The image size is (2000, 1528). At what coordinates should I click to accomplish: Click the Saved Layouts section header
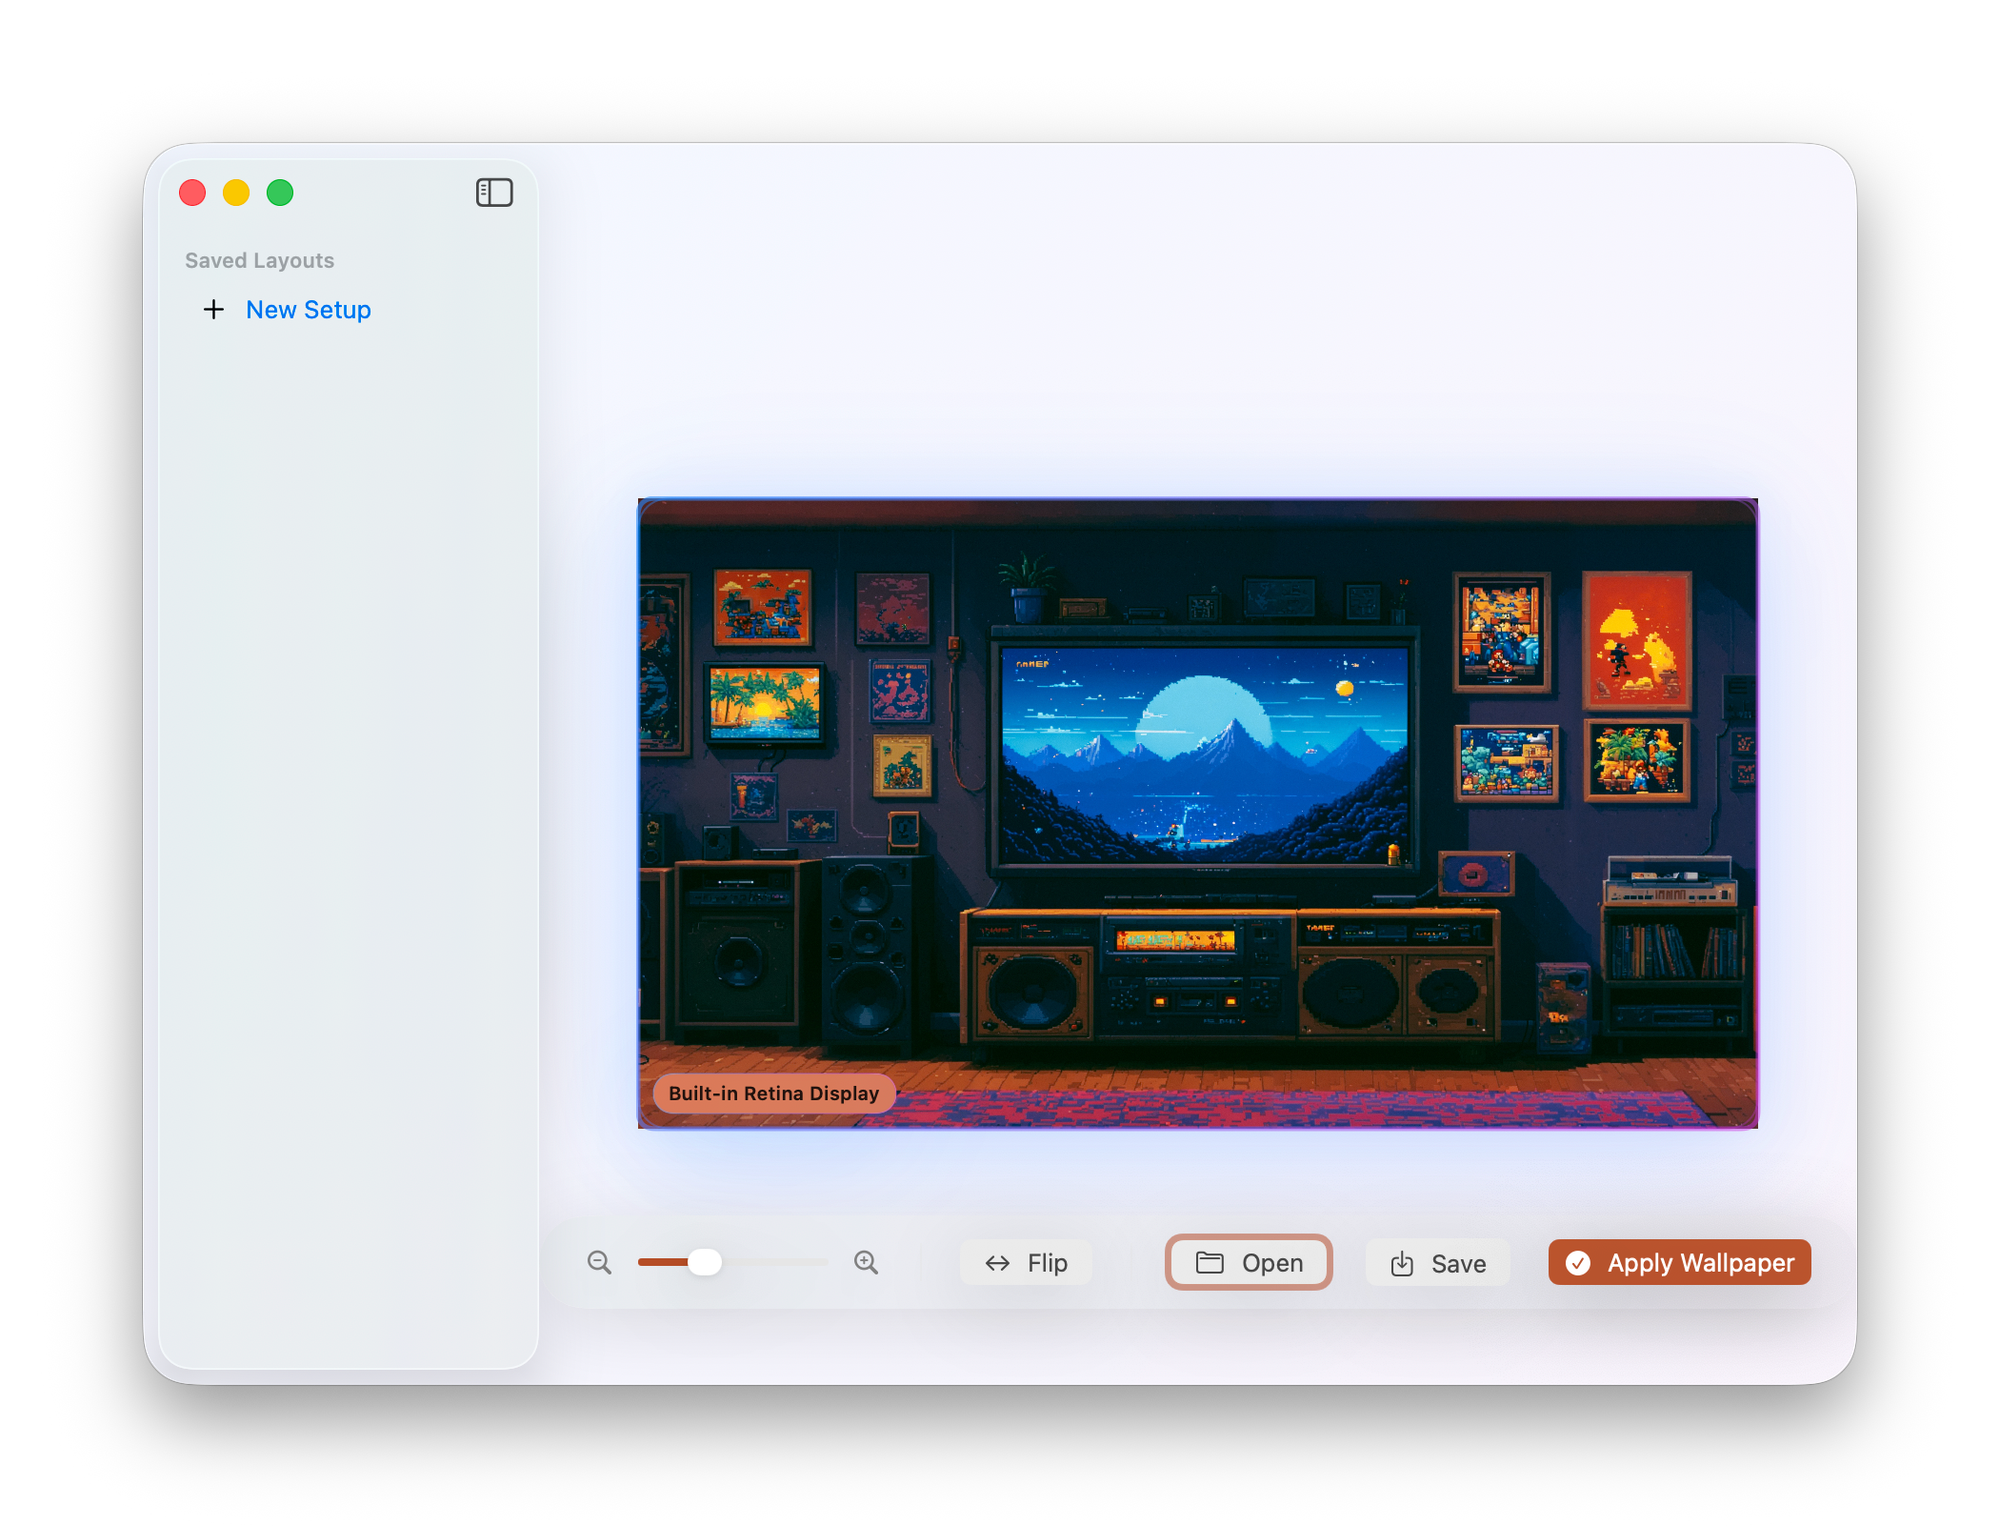259,260
